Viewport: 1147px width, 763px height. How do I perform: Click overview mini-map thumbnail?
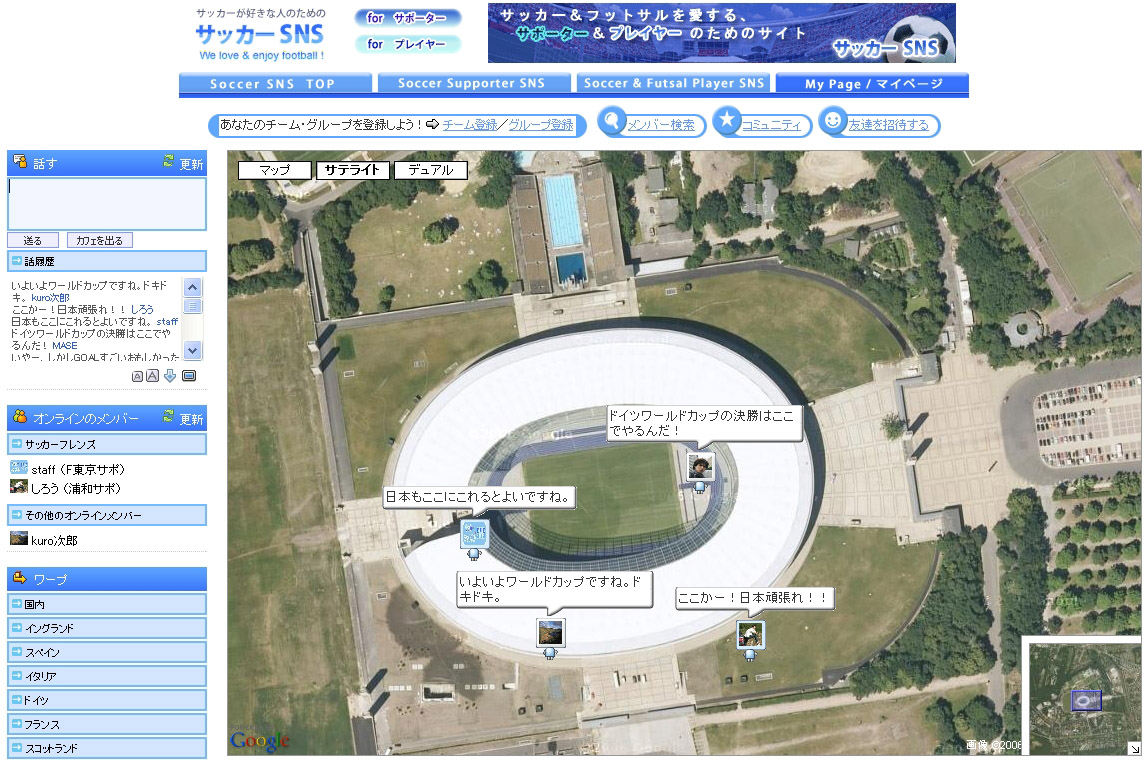click(x=1085, y=698)
